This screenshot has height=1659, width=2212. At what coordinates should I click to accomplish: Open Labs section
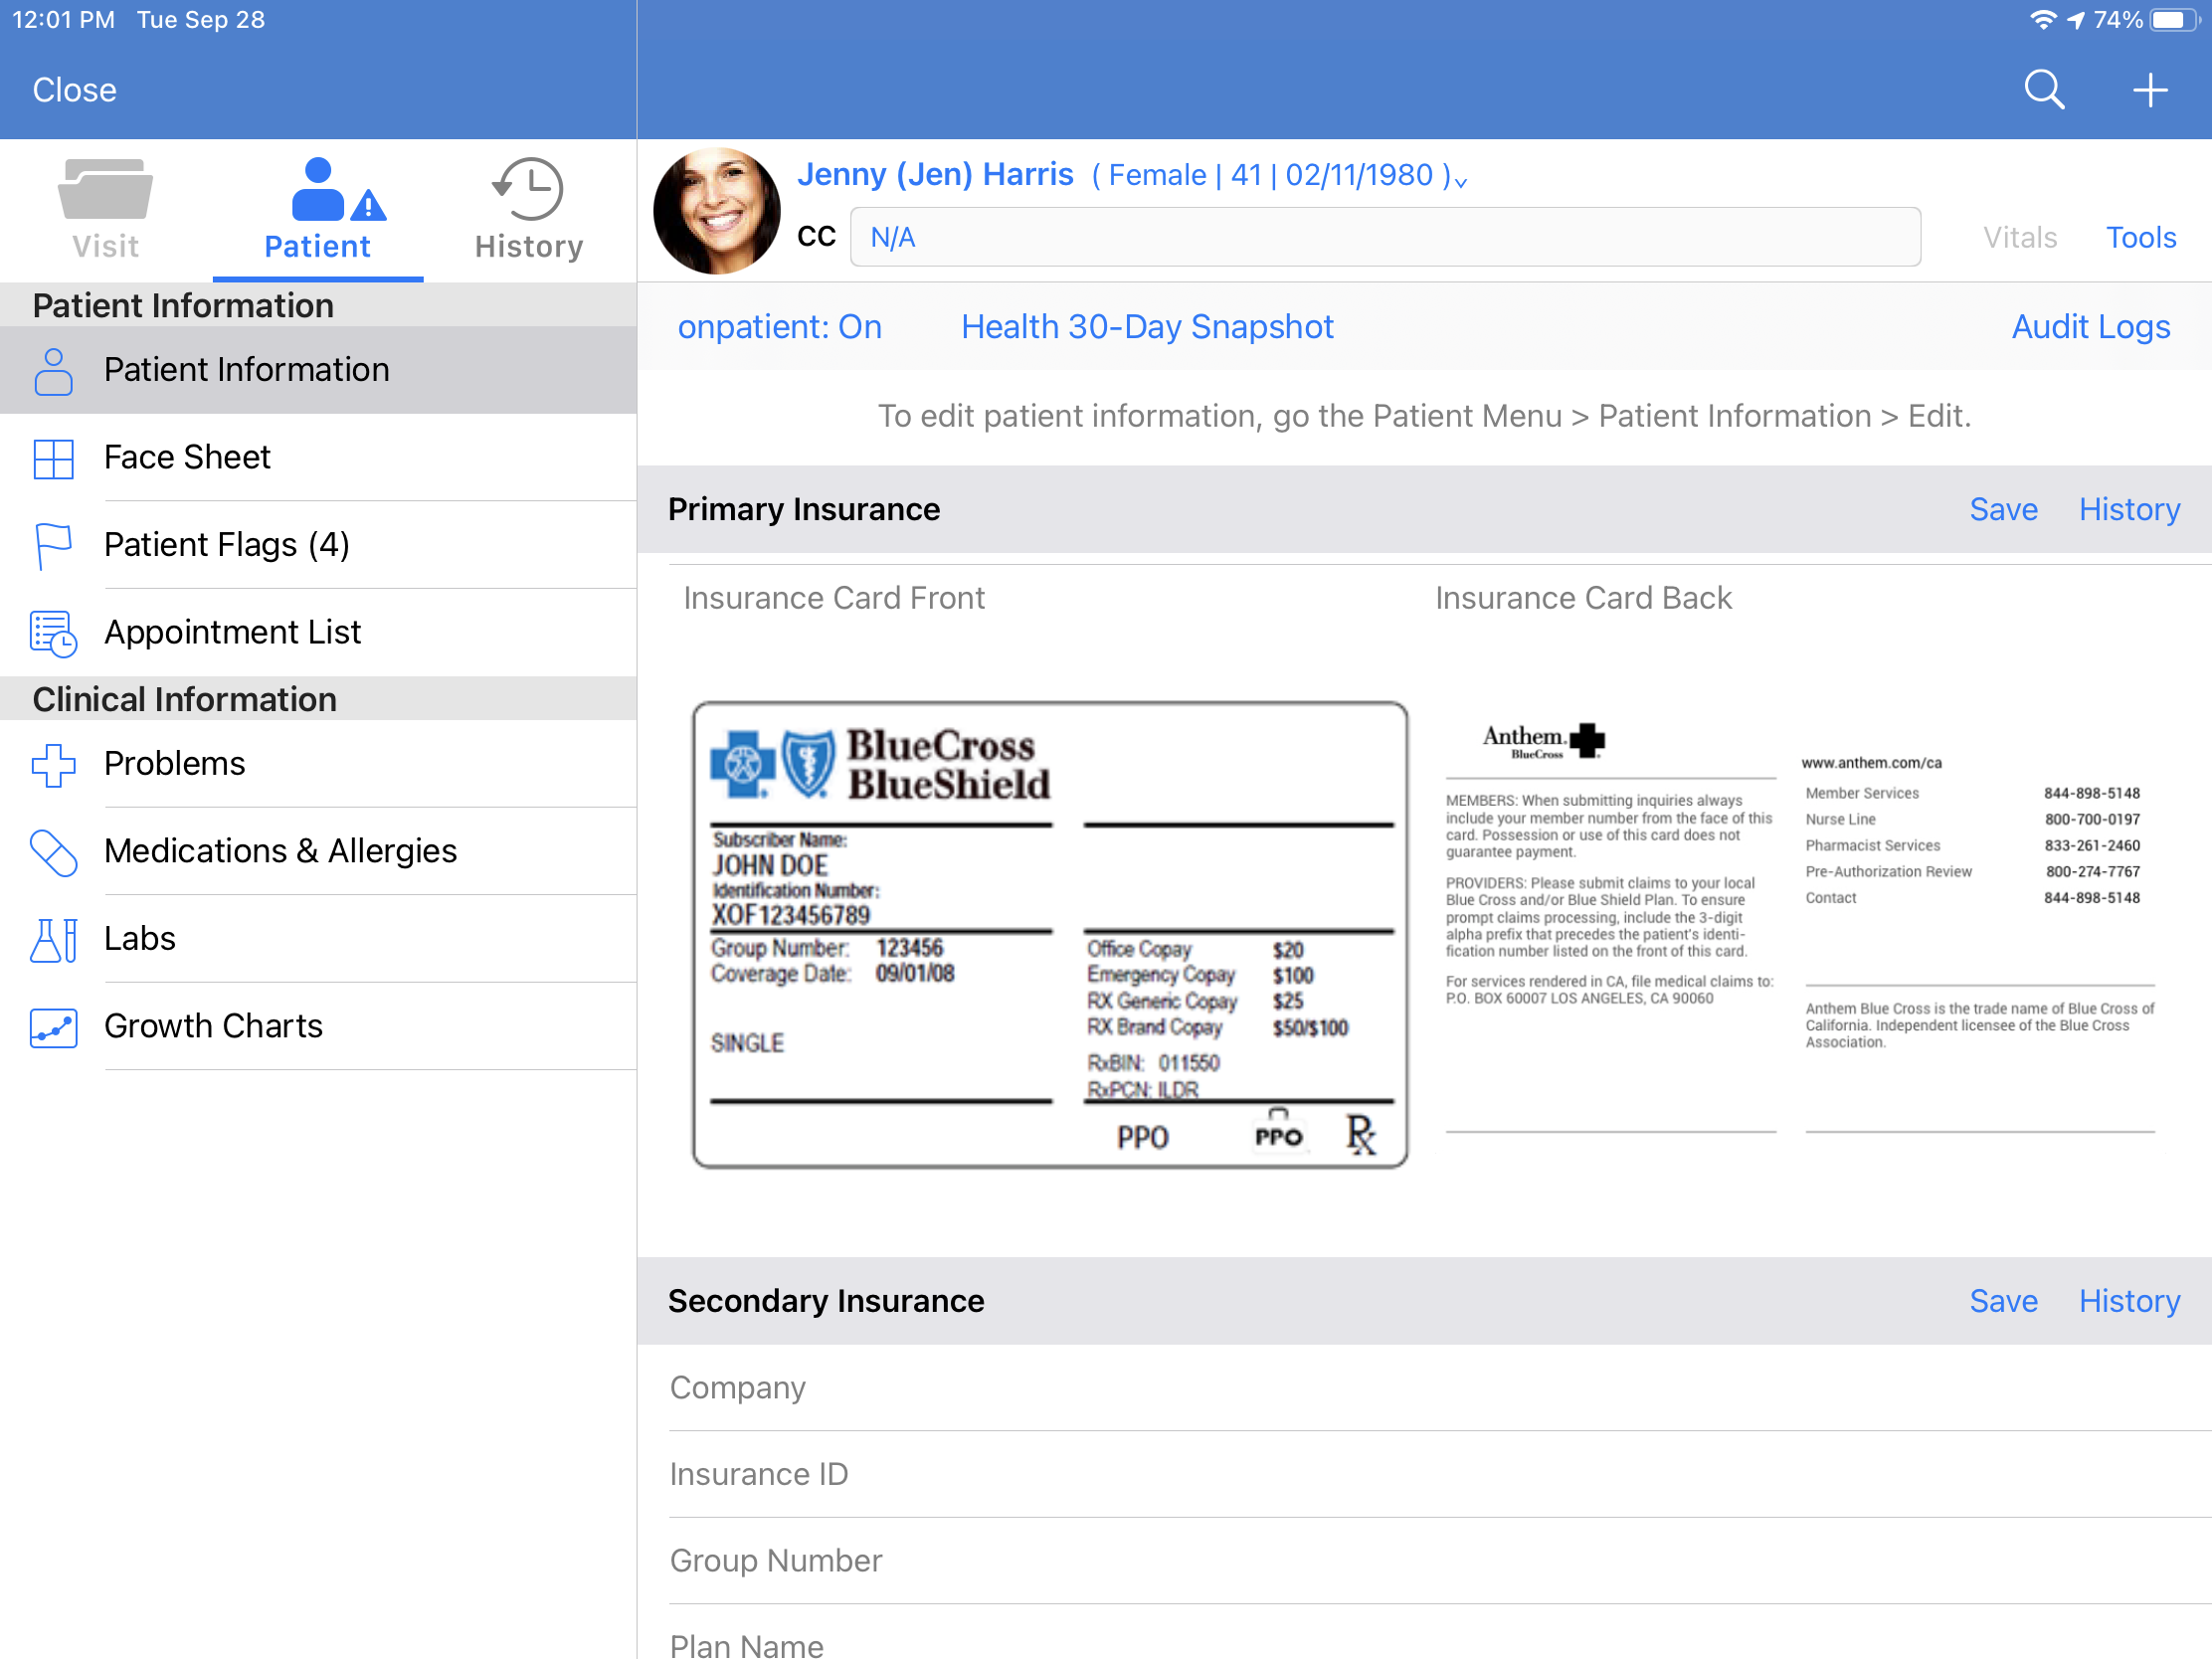318,939
